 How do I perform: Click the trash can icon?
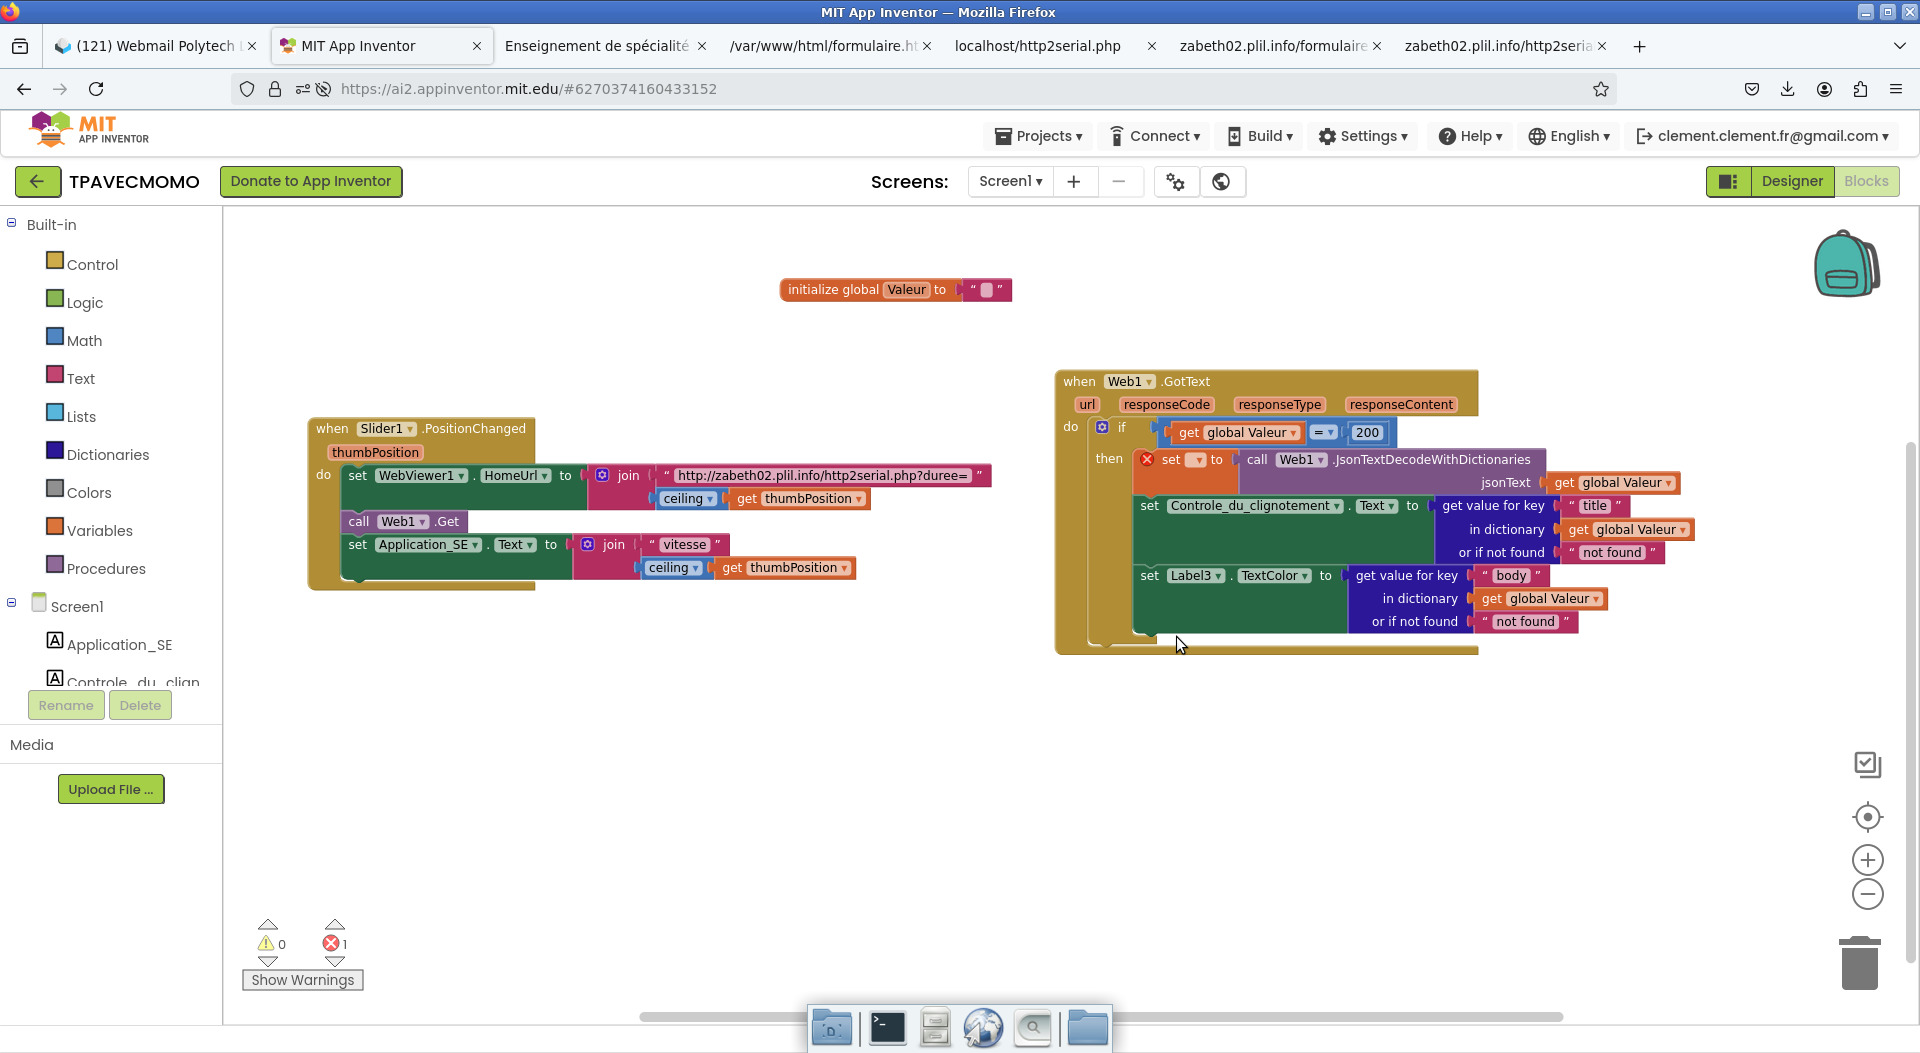(x=1859, y=963)
